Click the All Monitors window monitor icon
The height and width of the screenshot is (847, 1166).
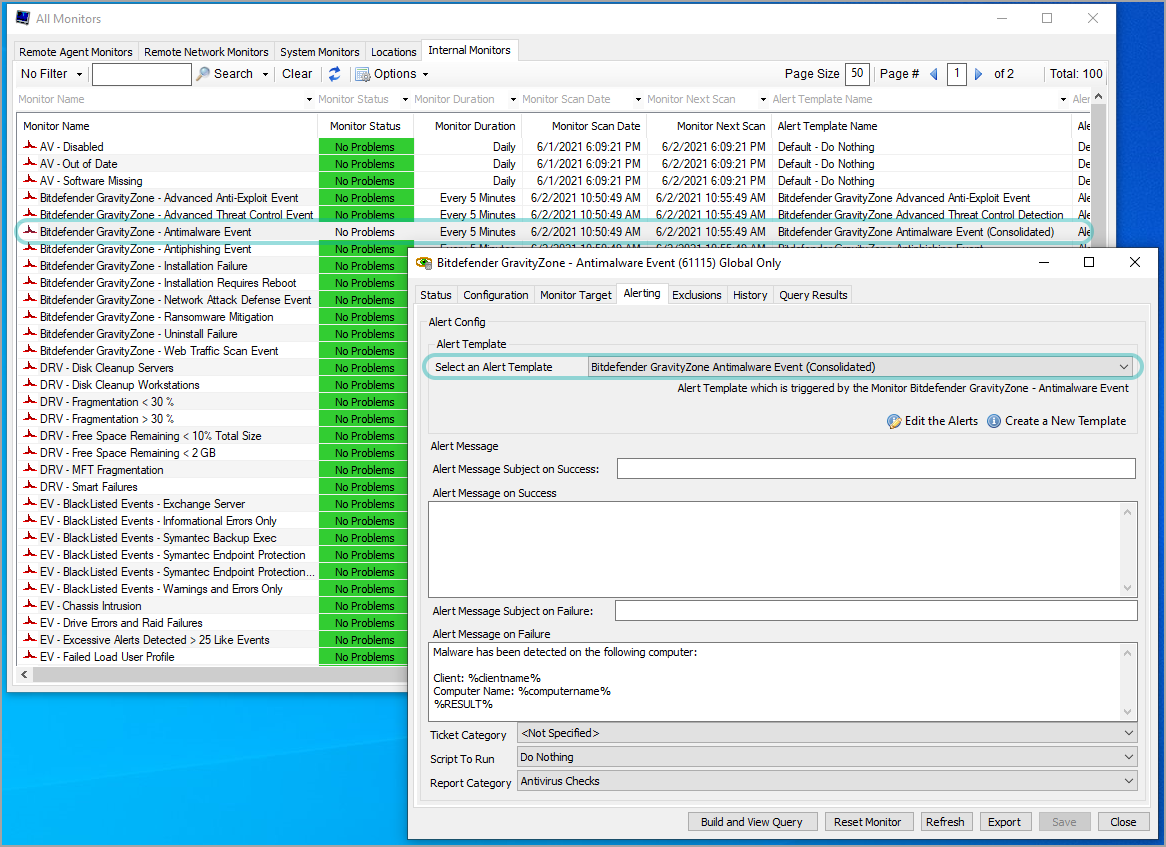22,18
